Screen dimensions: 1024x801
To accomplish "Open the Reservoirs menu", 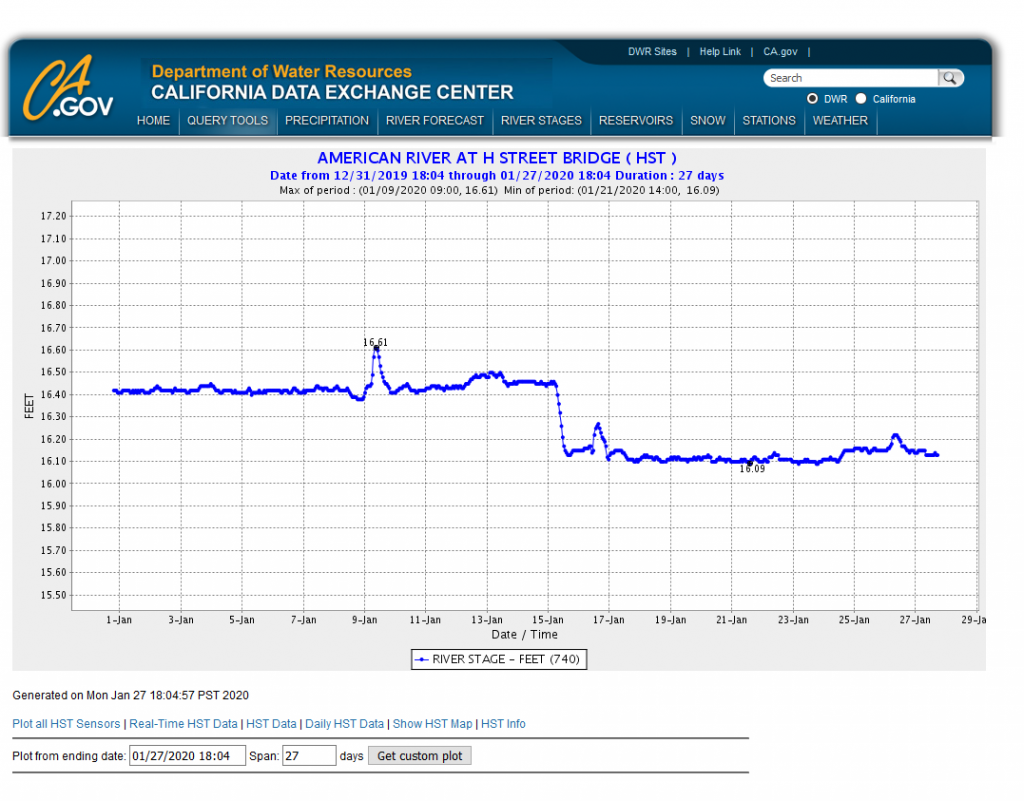I will 635,121.
